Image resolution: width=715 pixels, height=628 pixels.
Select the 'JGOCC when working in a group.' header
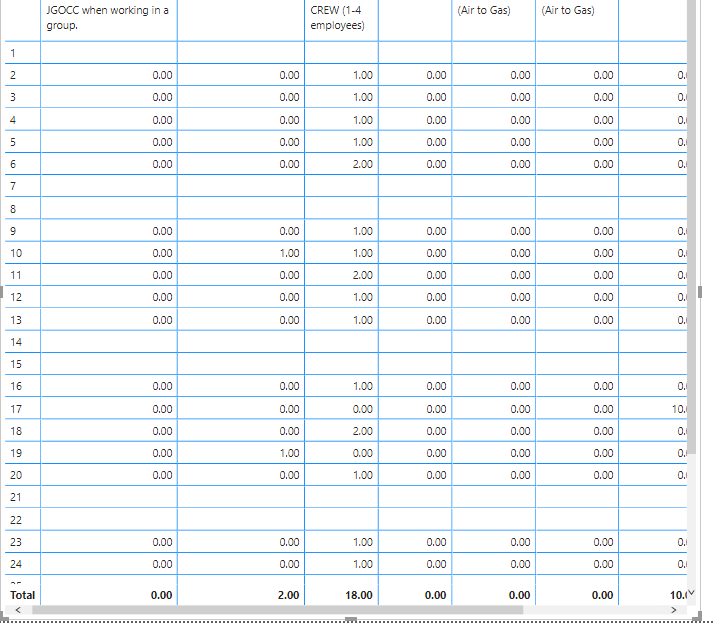109,18
